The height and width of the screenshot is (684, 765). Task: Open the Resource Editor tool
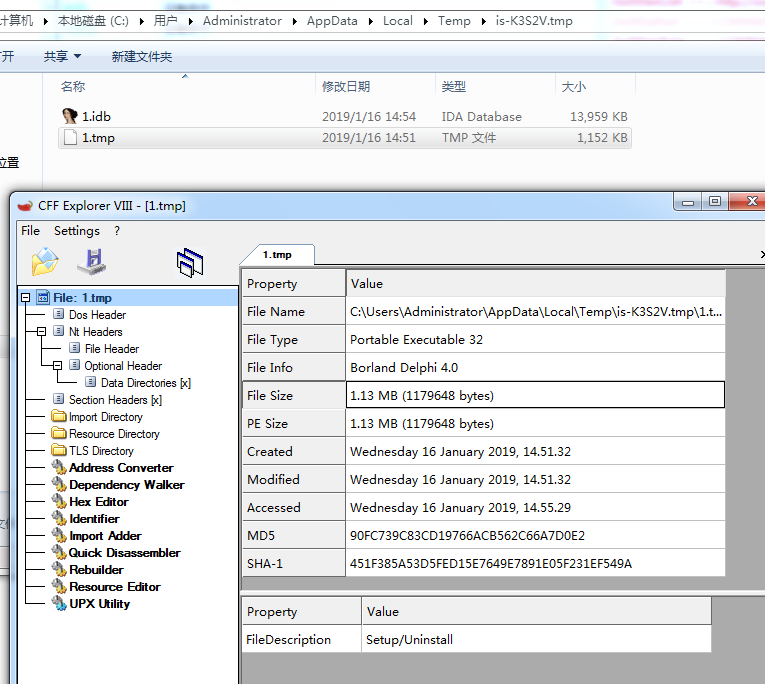(x=115, y=587)
